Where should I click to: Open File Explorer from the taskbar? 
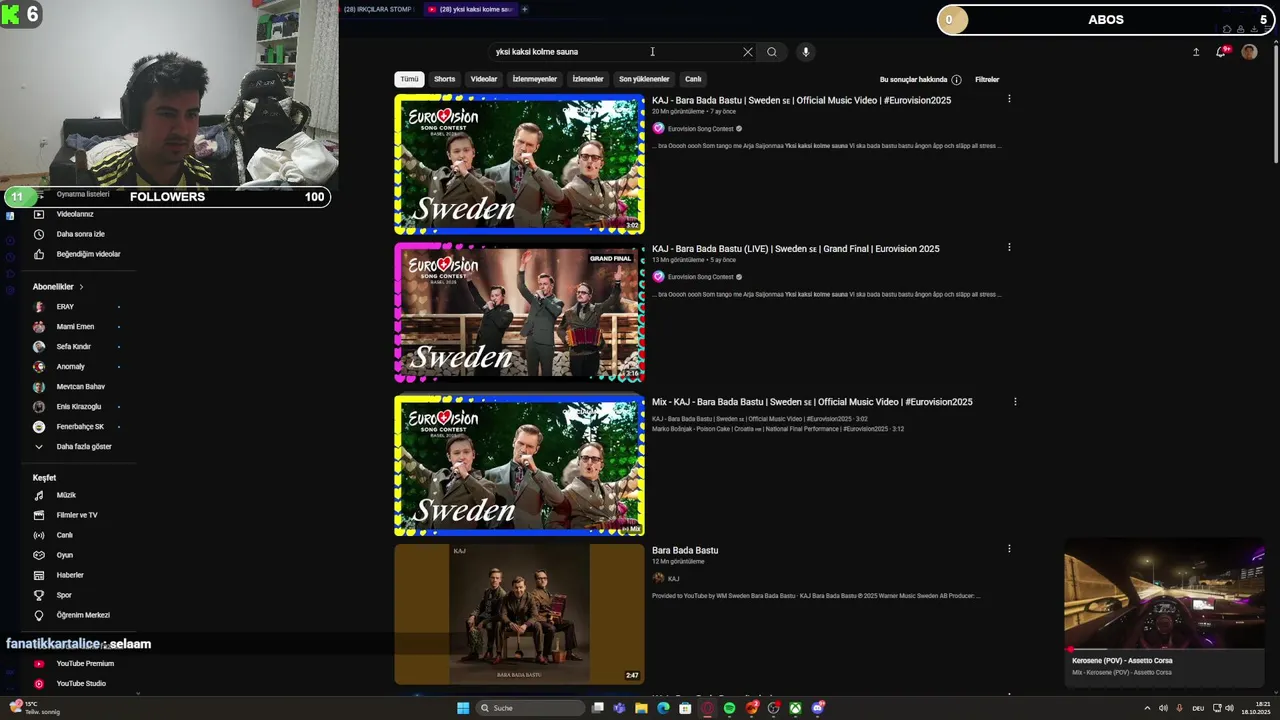coord(641,708)
